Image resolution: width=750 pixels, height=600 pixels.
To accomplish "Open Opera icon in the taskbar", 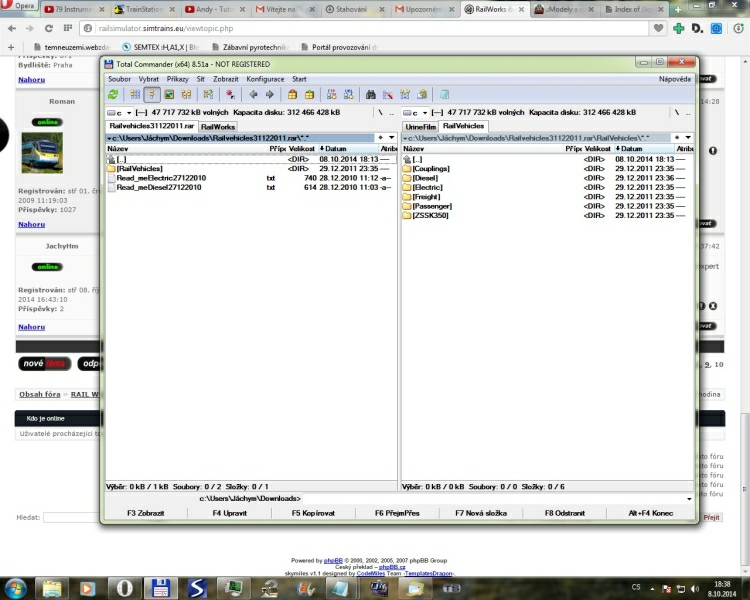I will [x=125, y=588].
